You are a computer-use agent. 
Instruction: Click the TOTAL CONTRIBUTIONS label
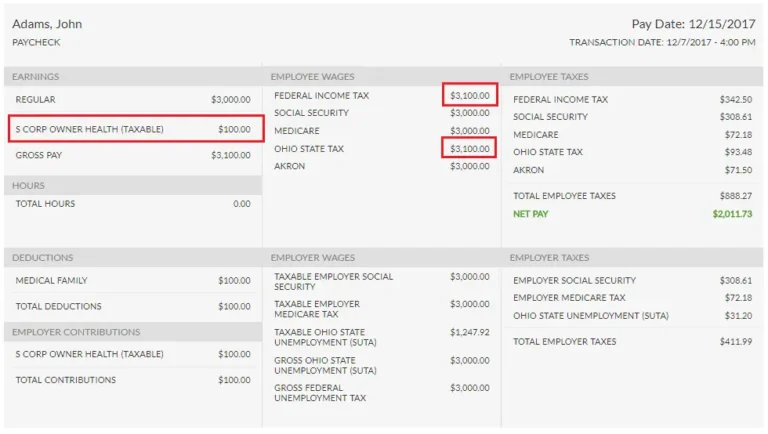tap(66, 380)
